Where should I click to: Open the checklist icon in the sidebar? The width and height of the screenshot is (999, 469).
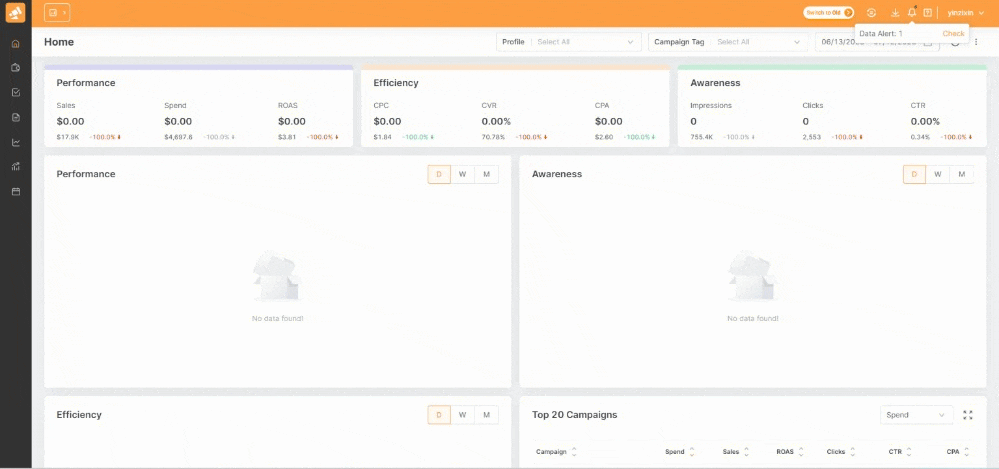click(15, 93)
